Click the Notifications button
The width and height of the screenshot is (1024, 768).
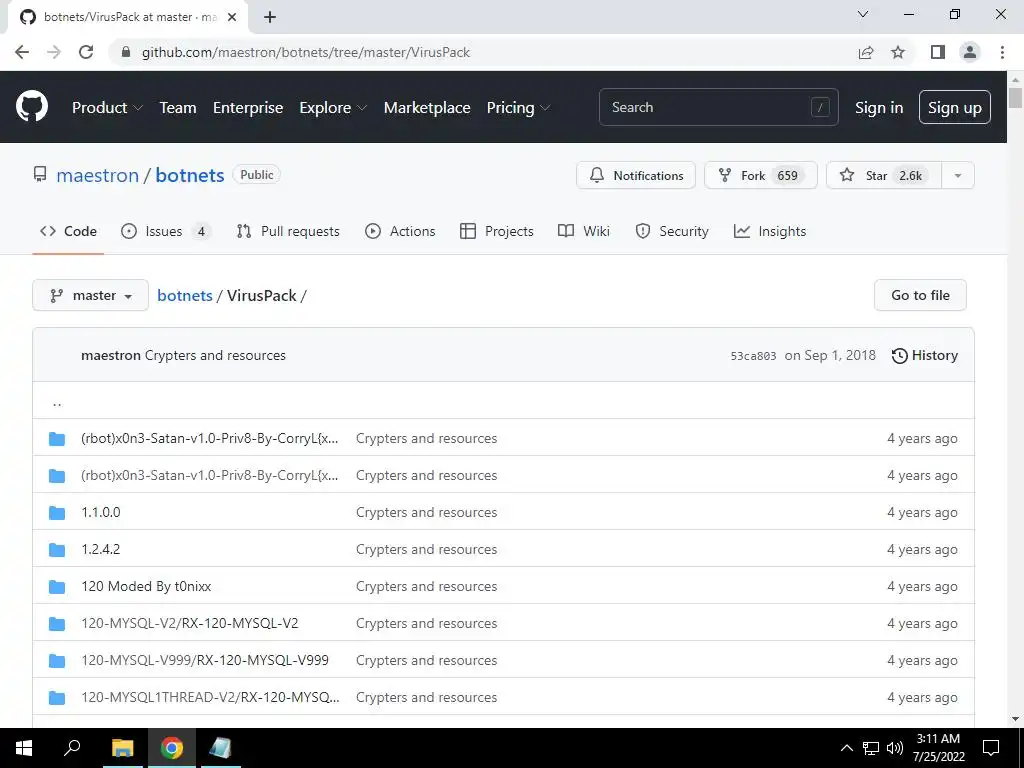tap(636, 176)
